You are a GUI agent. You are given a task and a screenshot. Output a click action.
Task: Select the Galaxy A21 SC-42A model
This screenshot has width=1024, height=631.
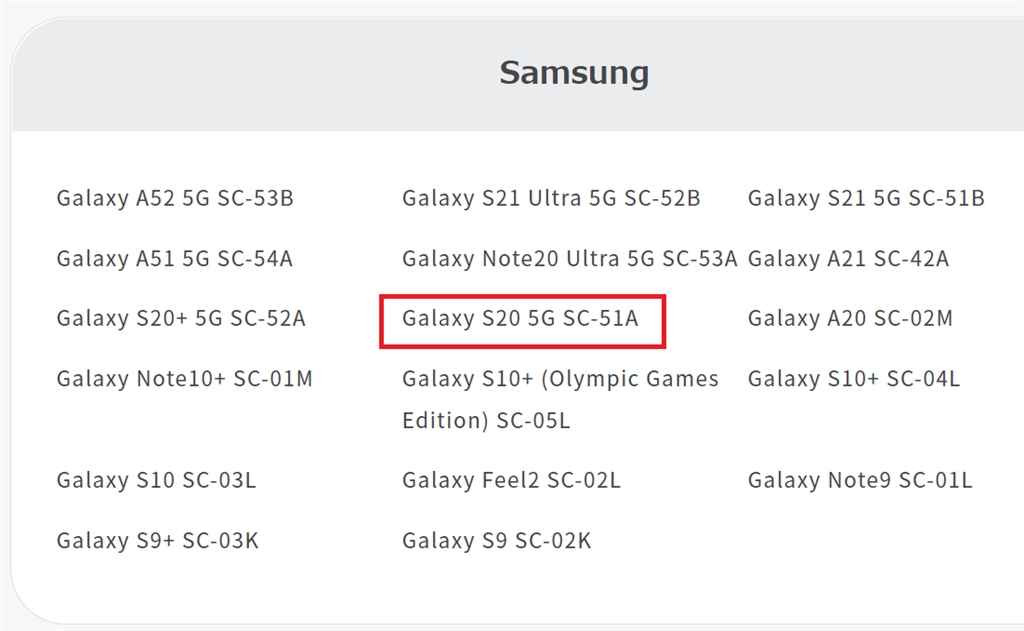[x=848, y=259]
